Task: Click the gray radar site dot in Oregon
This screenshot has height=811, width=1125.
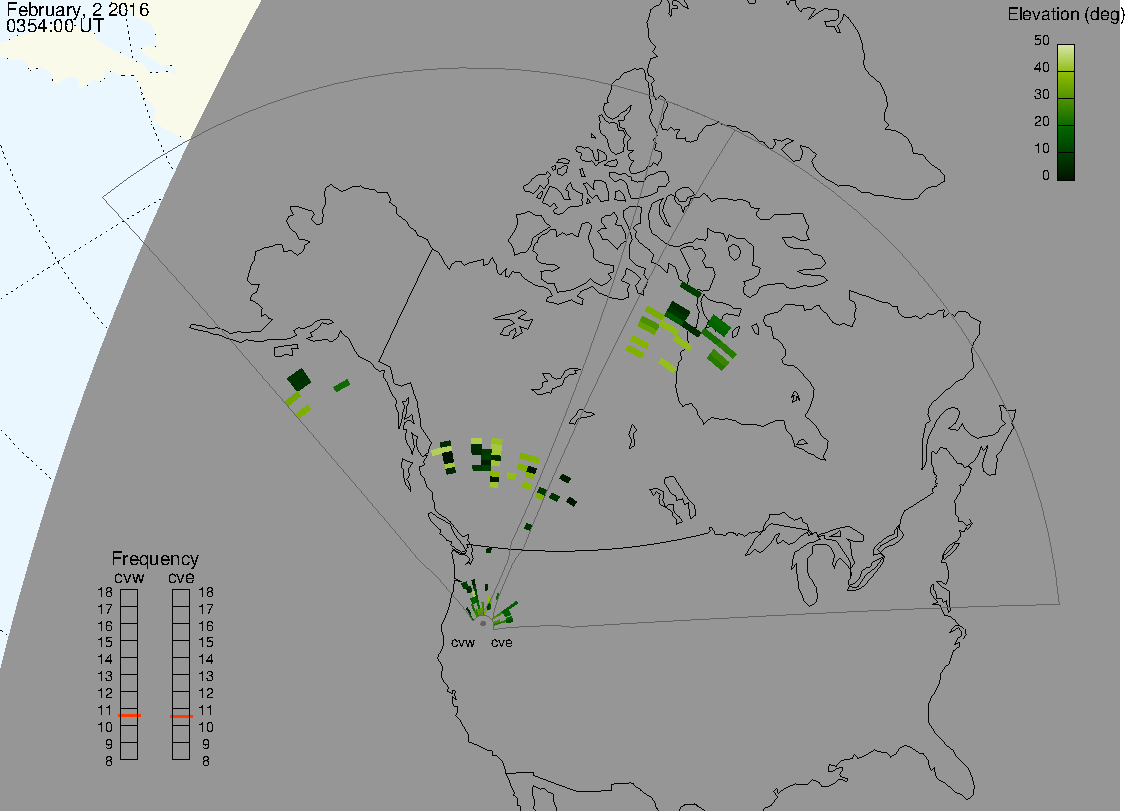Action: 483,623
